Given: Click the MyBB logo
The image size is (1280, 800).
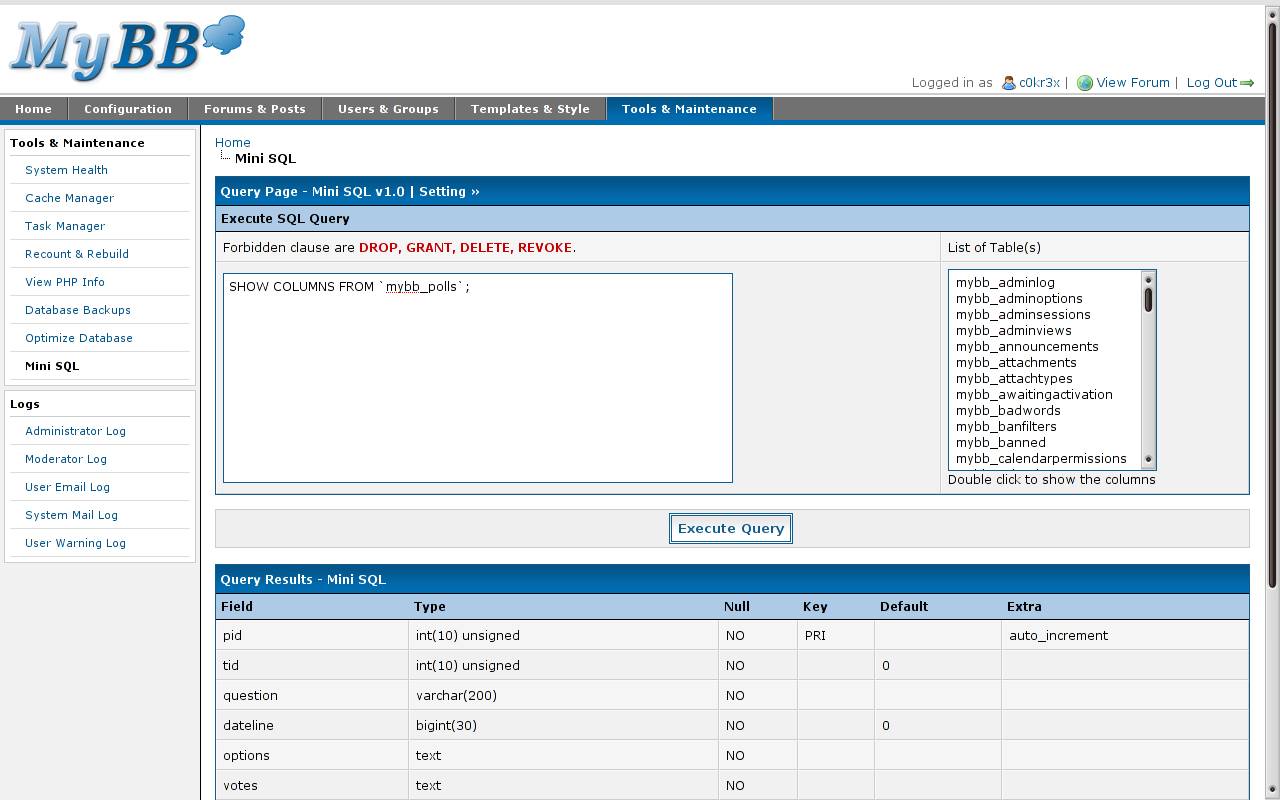Looking at the screenshot, I should pyautogui.click(x=127, y=48).
